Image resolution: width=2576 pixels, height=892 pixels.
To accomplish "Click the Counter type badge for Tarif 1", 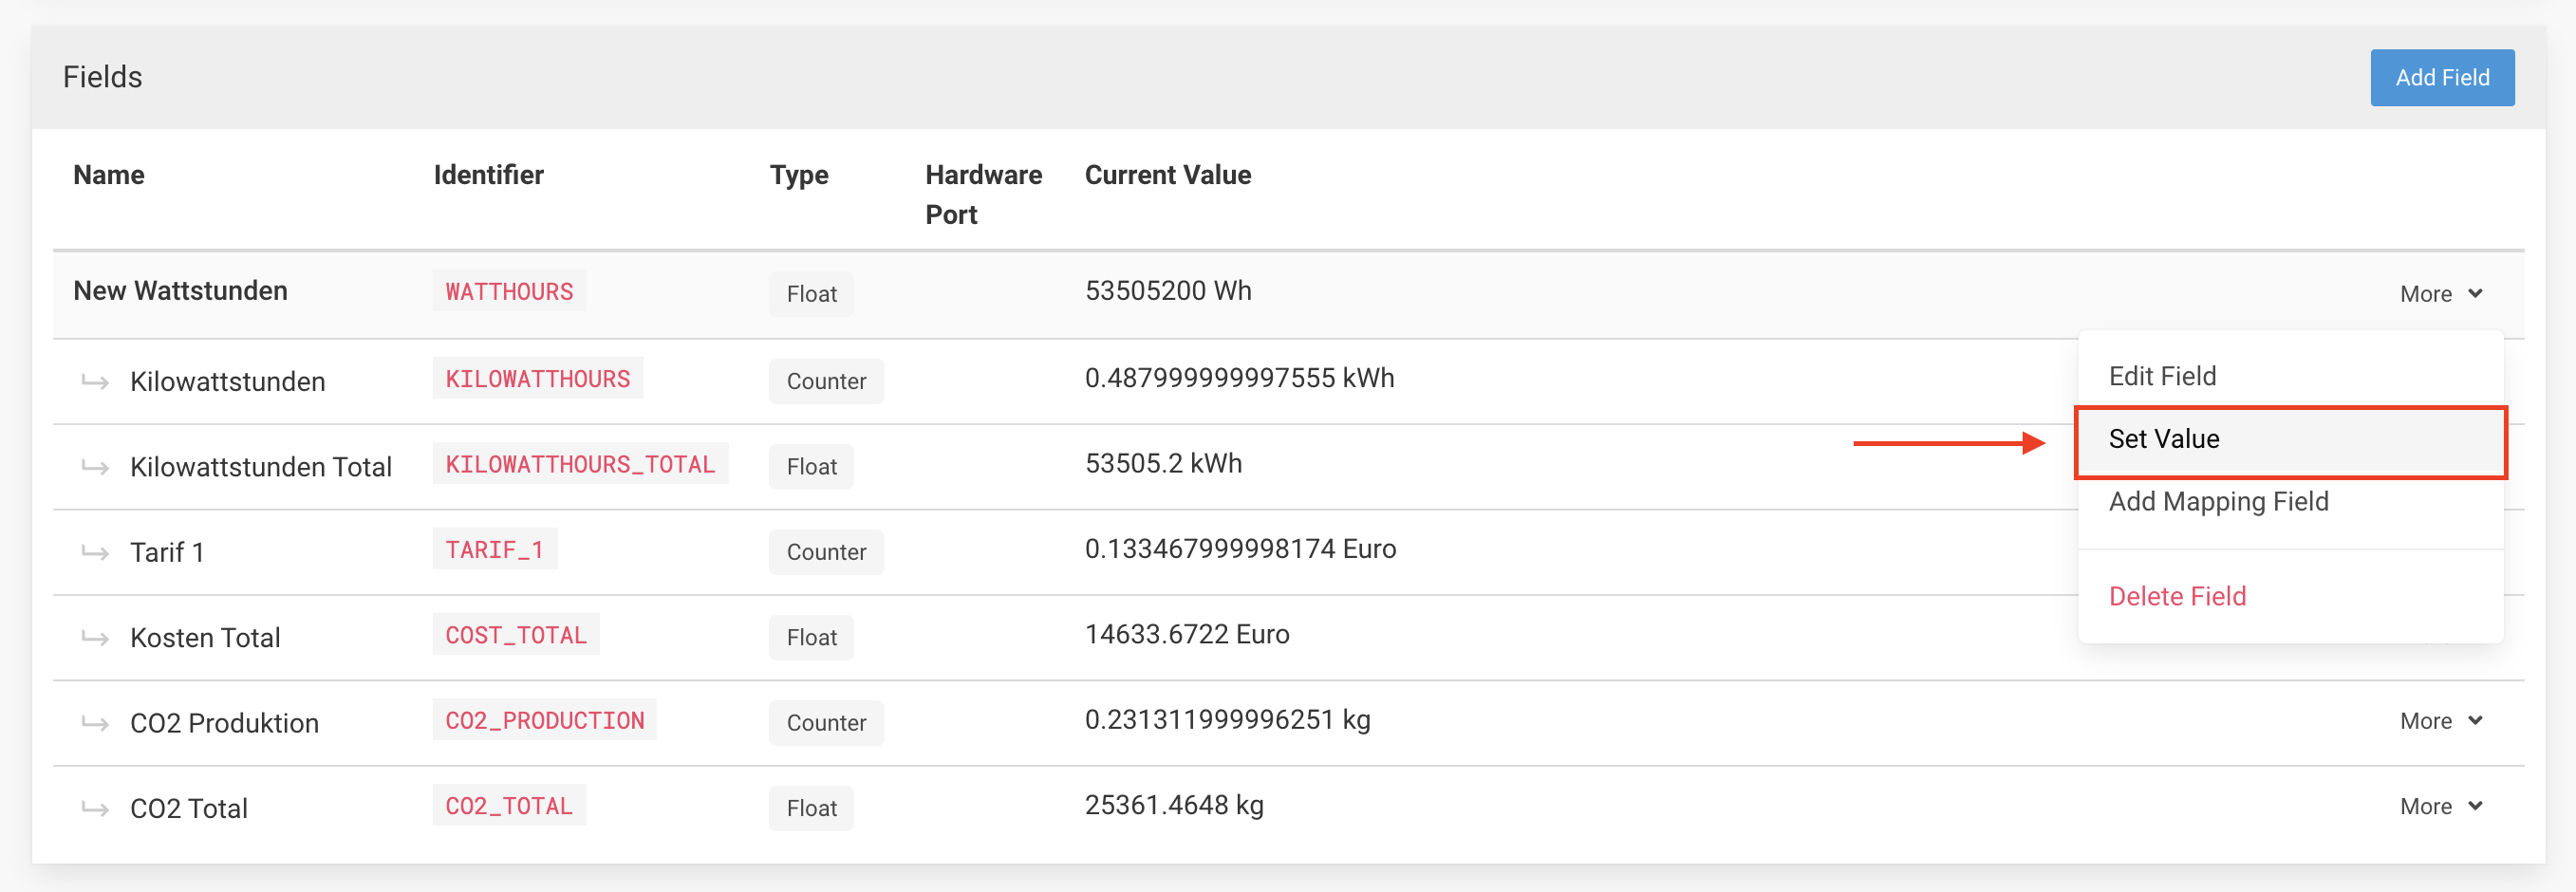I will [826, 552].
